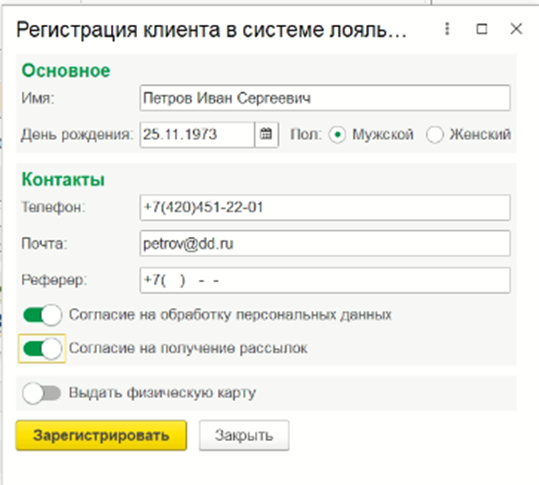
Task: Open the three-dot more options menu
Action: point(447,29)
